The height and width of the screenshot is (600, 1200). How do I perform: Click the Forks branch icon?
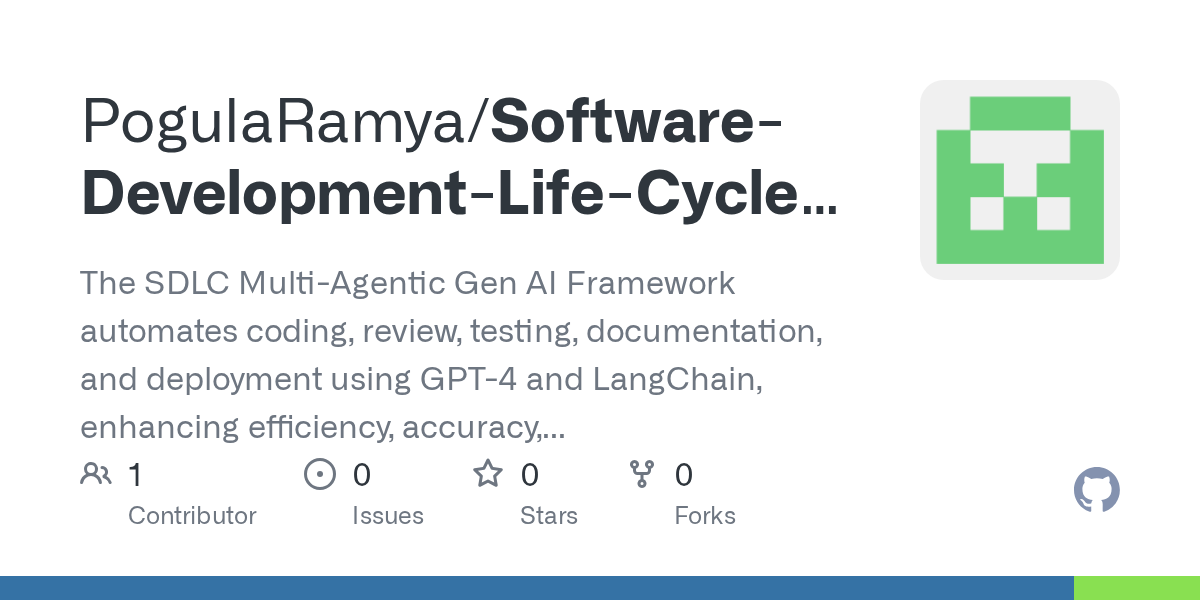[641, 474]
